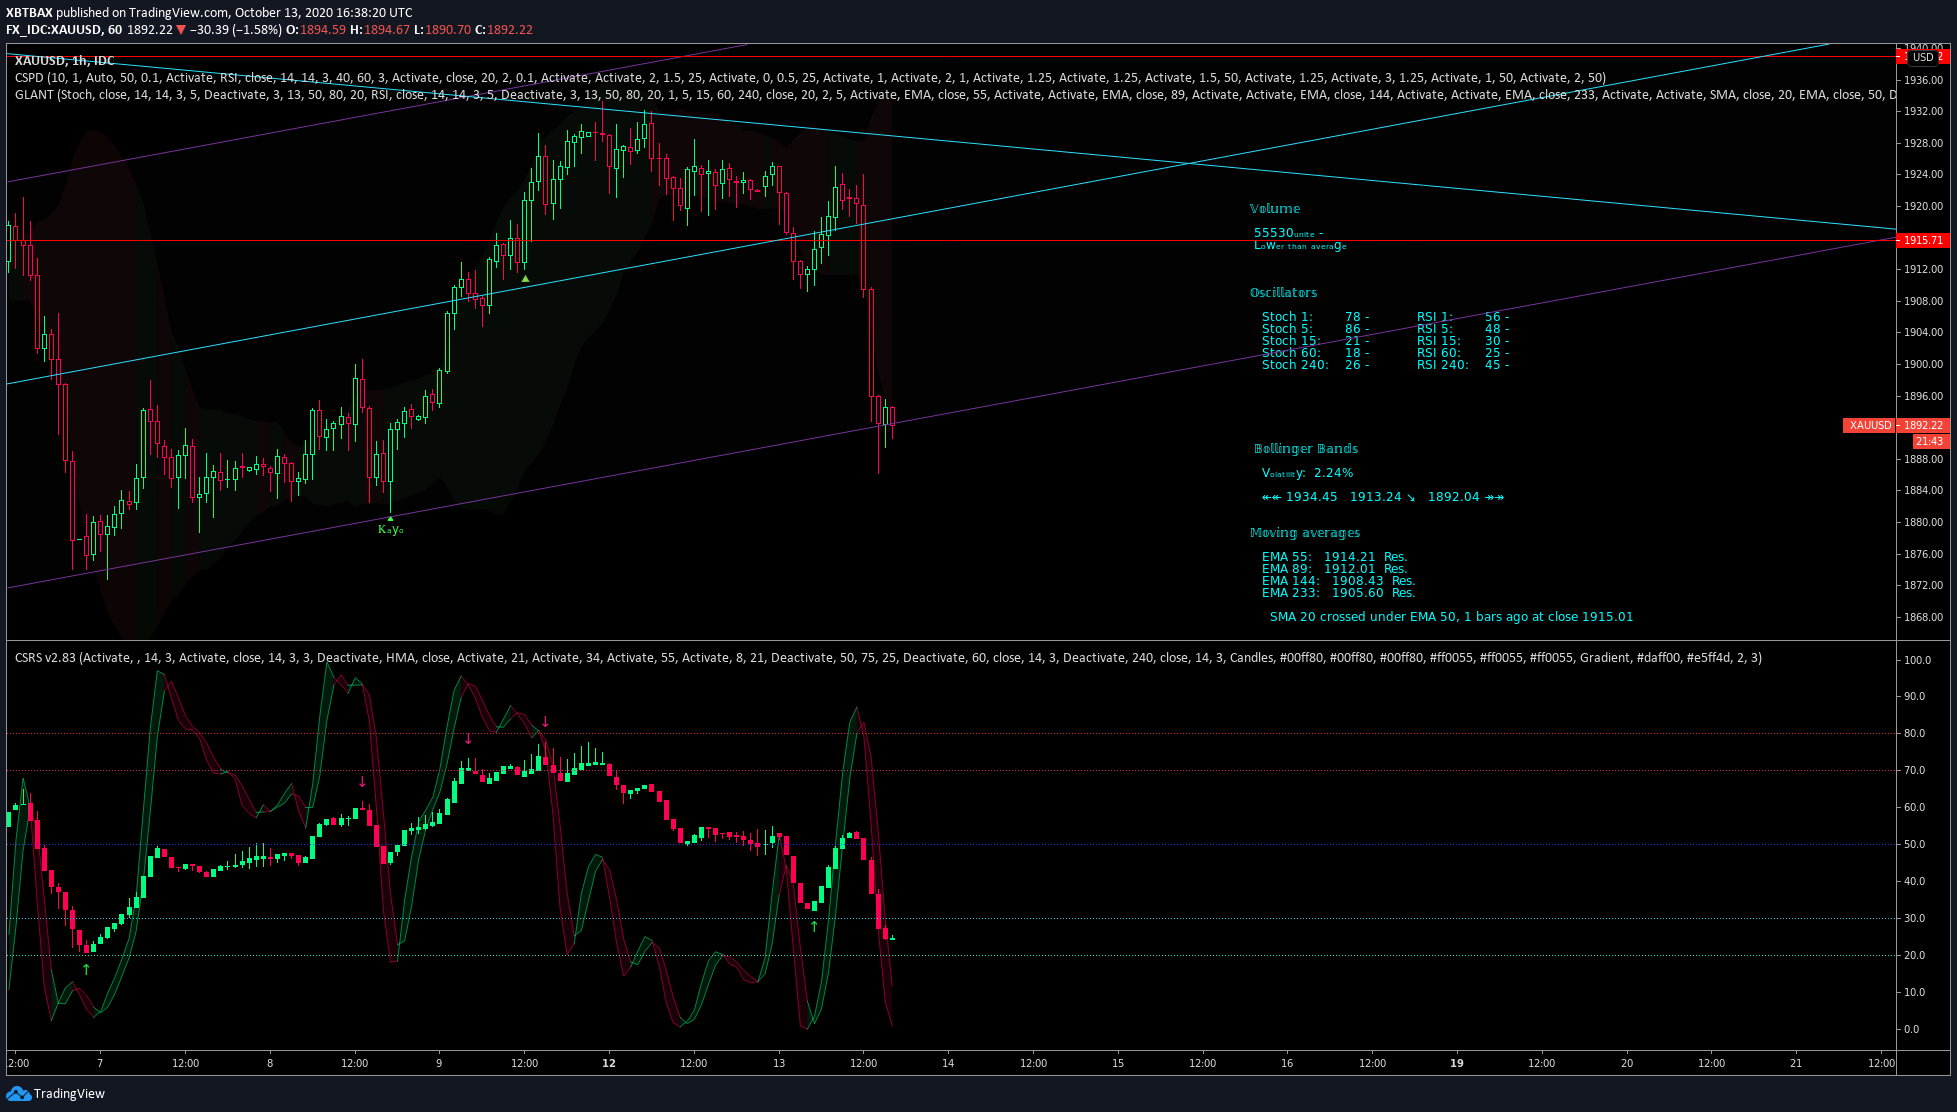The height and width of the screenshot is (1112, 1957).
Task: Click the red down triangle beside the -30.39 change
Action: (x=181, y=29)
